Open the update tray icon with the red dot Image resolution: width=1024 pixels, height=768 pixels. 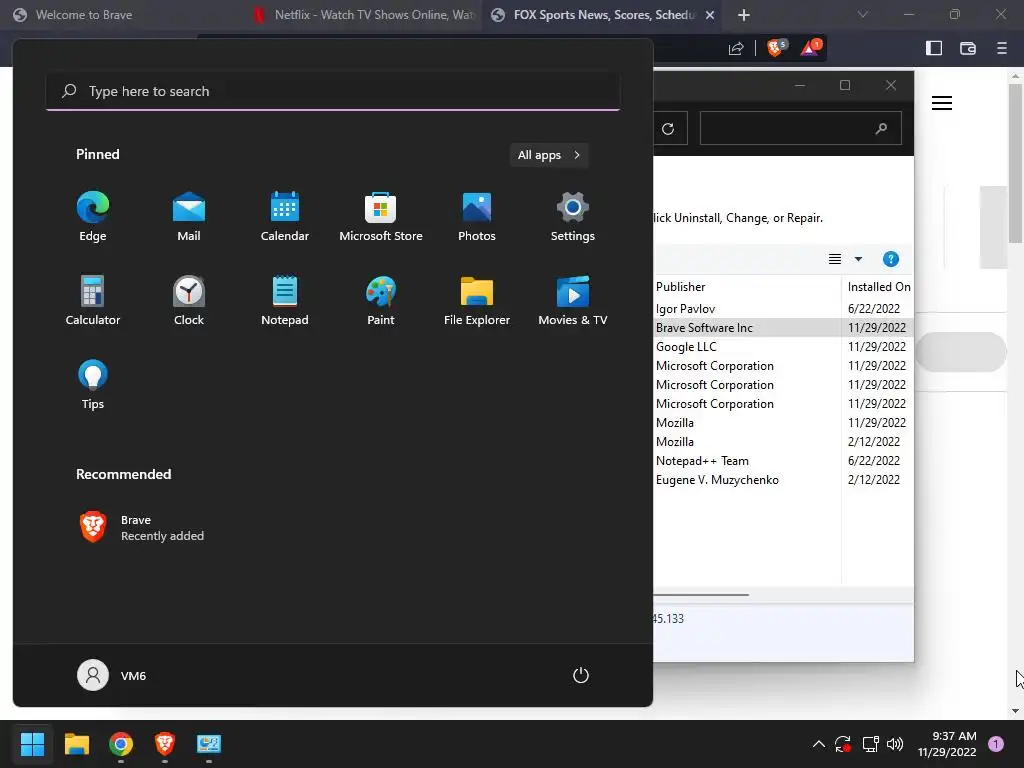point(843,744)
